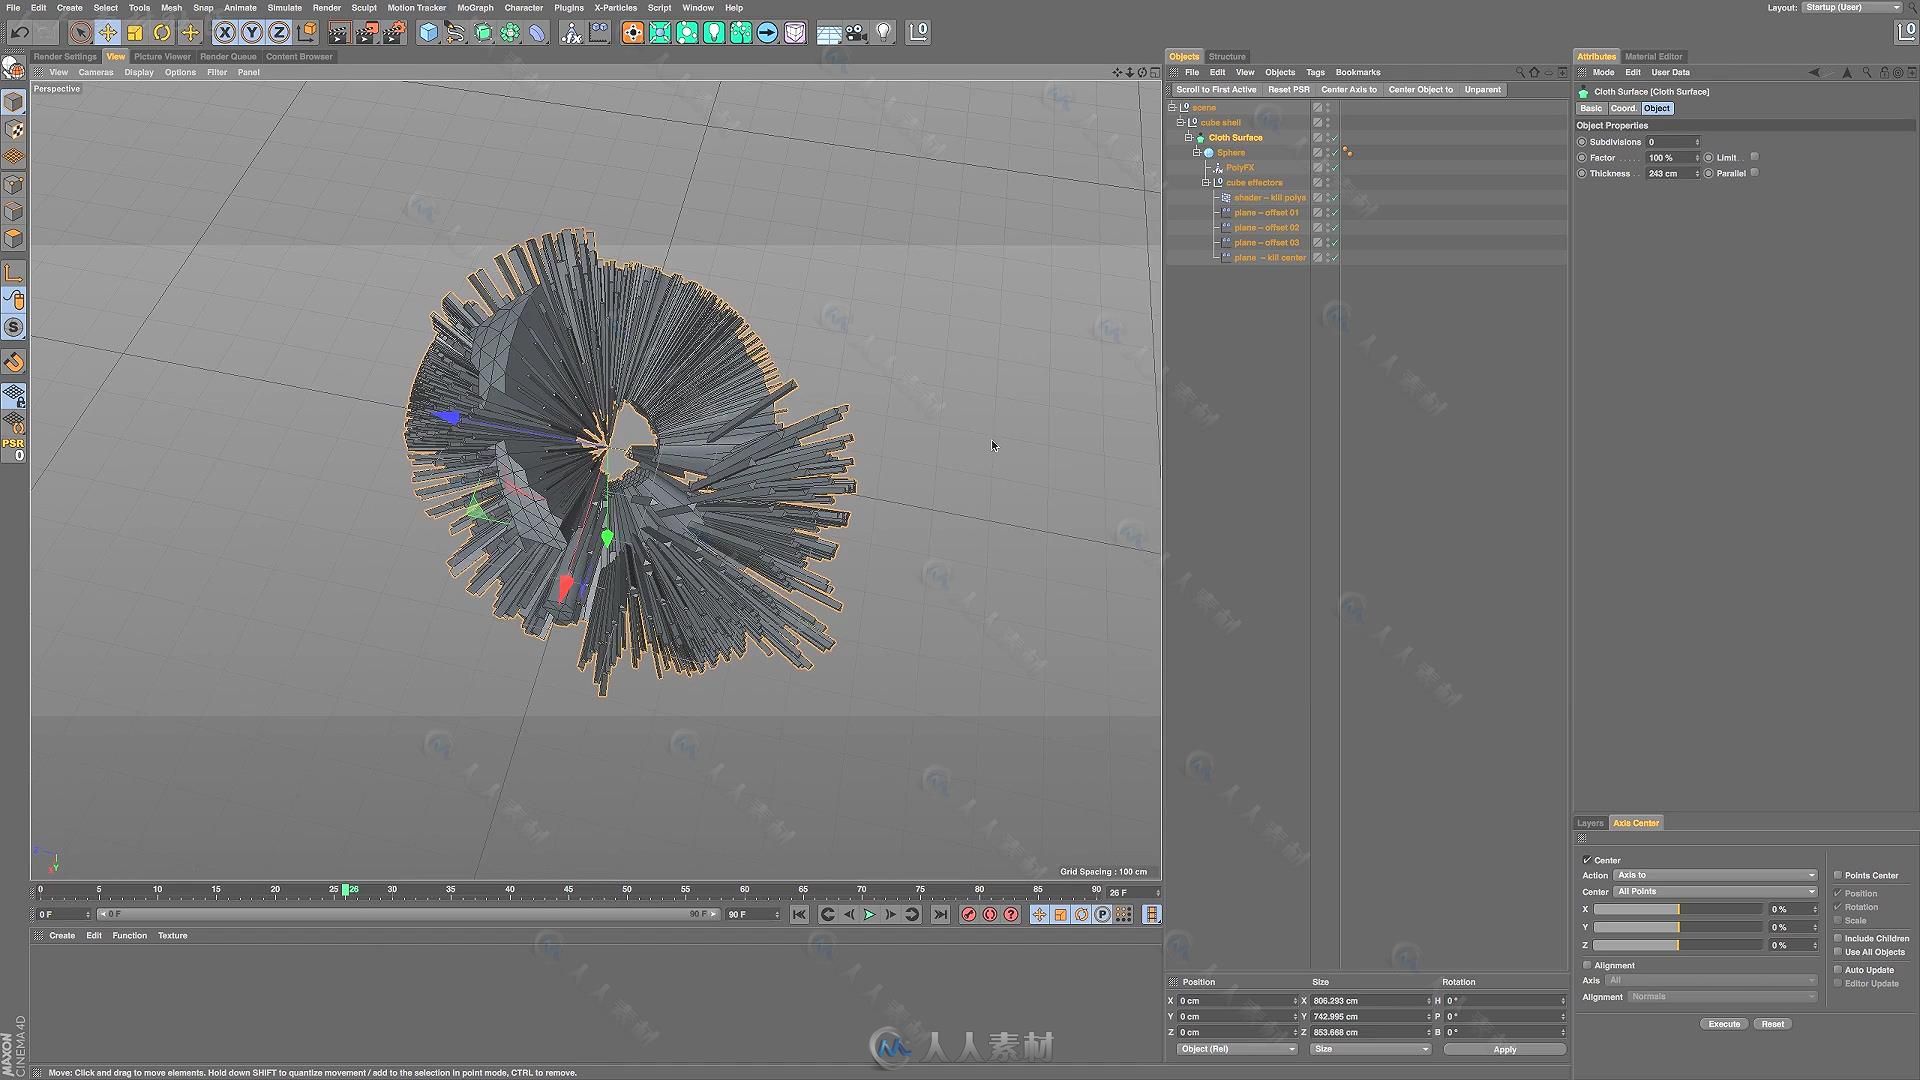Screen dimensions: 1920x1080
Task: Toggle coordinate system icon
Action: (x=307, y=33)
